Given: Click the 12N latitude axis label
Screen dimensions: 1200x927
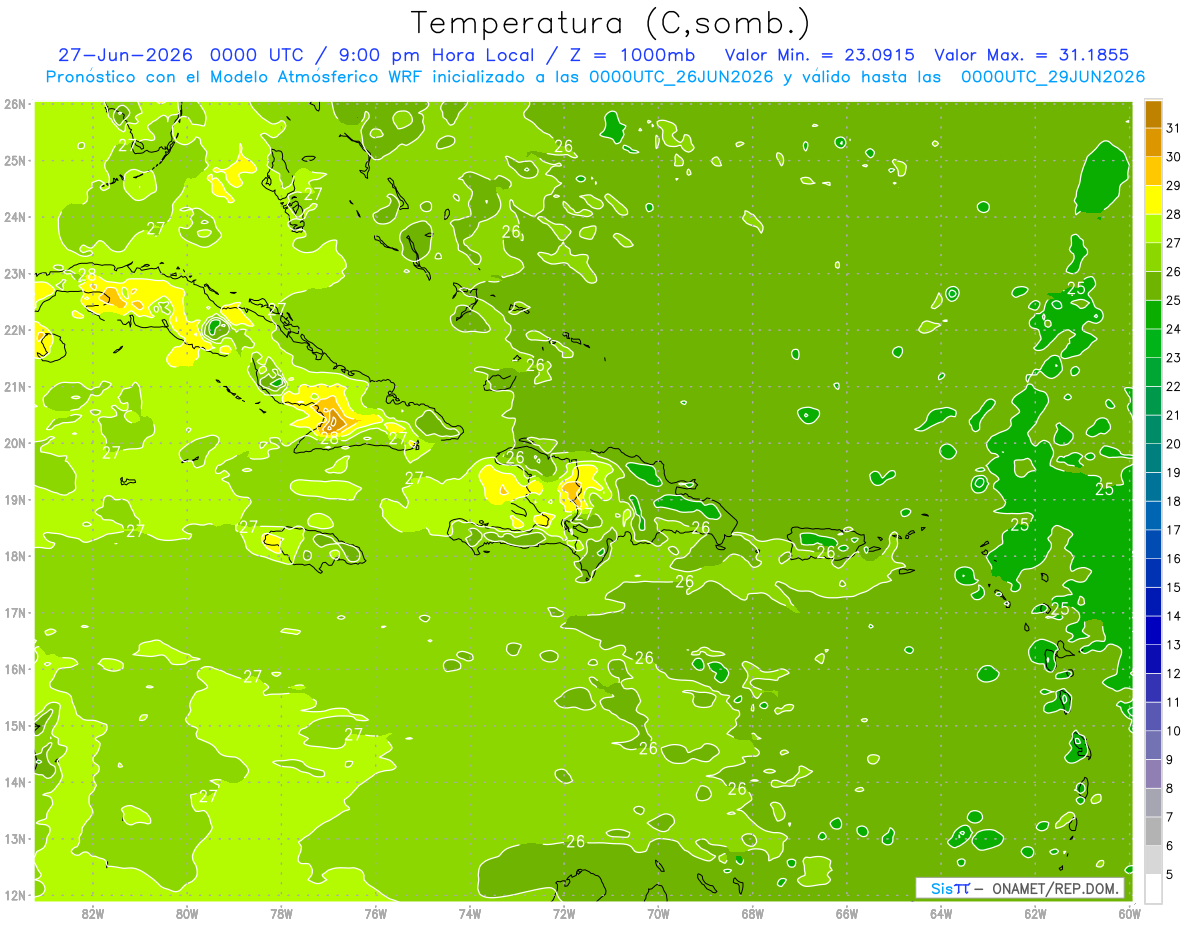Looking at the screenshot, I should point(14,895).
